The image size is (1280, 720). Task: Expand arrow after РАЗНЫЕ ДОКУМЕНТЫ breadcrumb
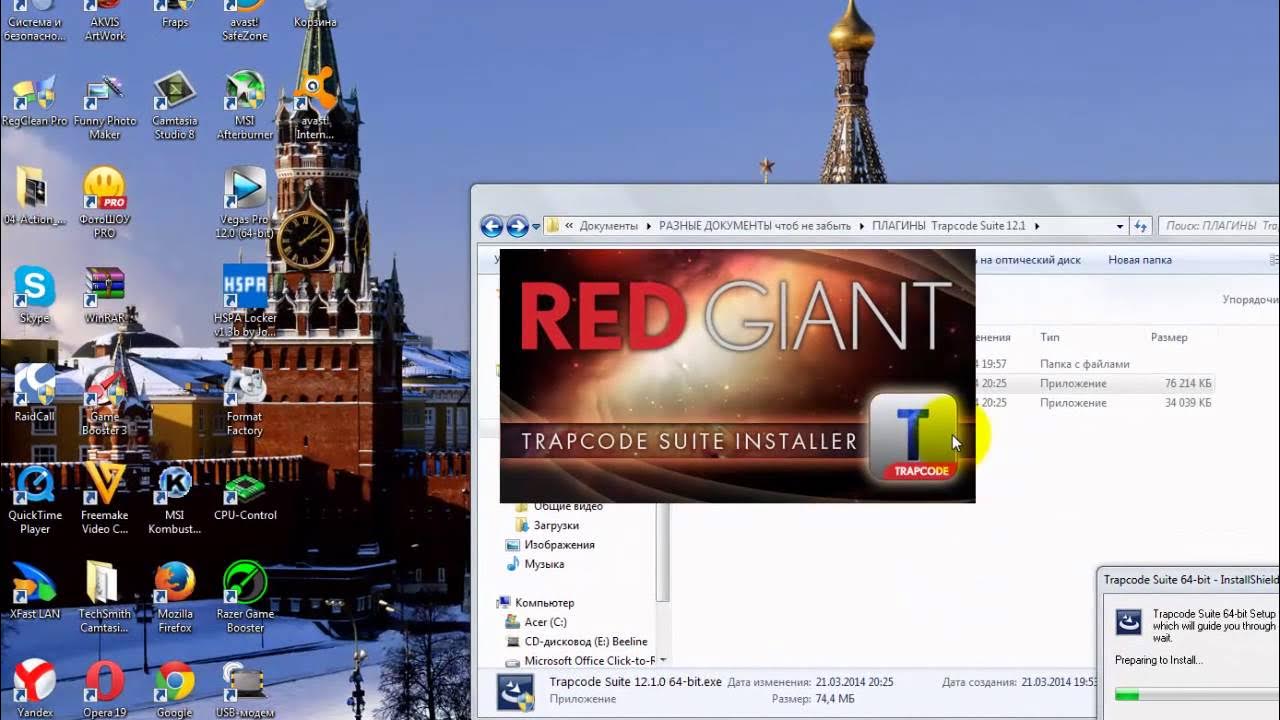coord(862,226)
